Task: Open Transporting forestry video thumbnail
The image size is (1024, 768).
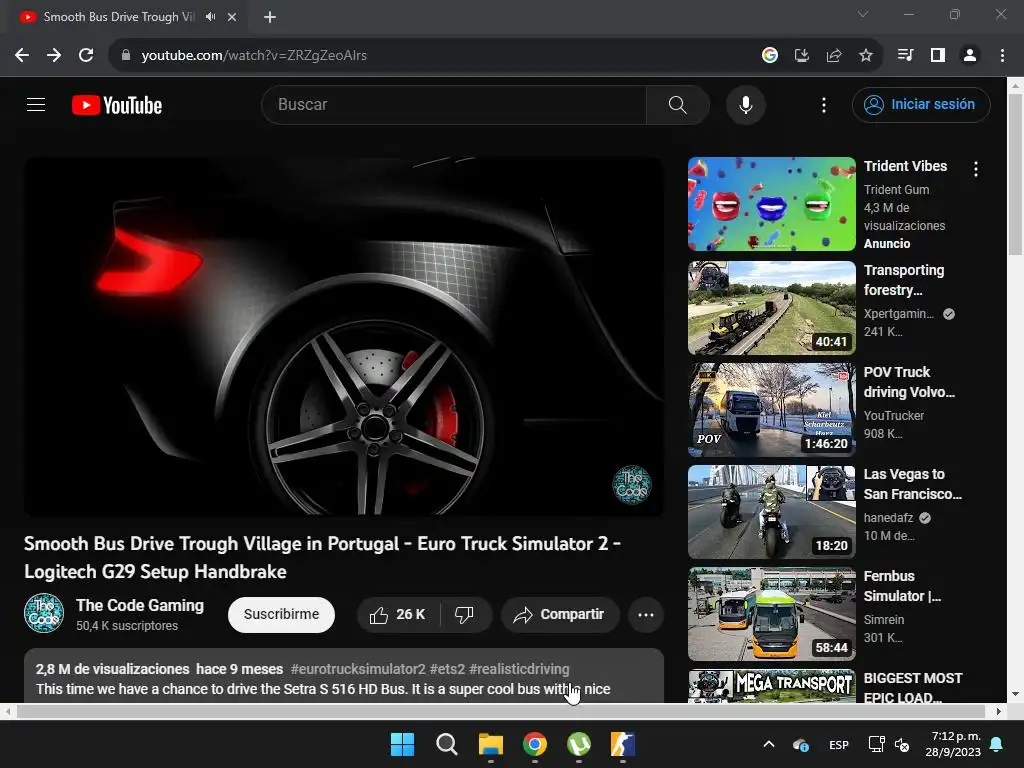Action: 771,308
